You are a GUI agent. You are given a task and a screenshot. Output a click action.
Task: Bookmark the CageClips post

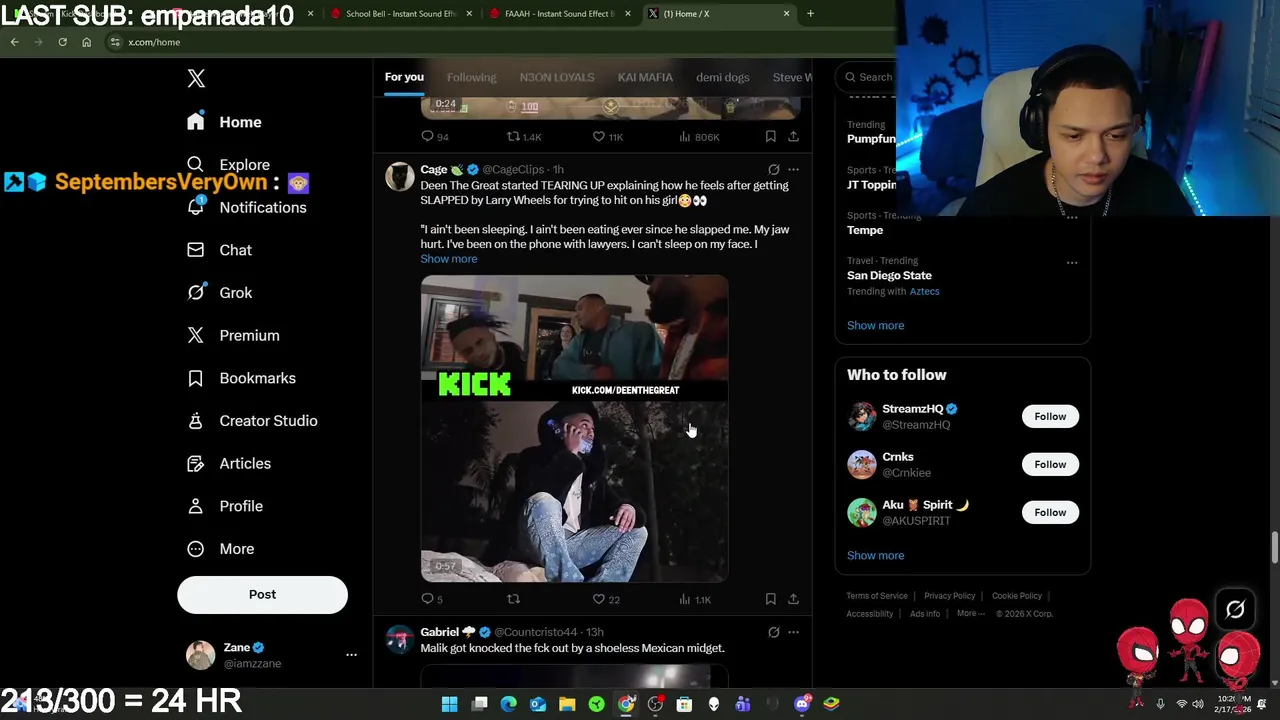tap(770, 599)
